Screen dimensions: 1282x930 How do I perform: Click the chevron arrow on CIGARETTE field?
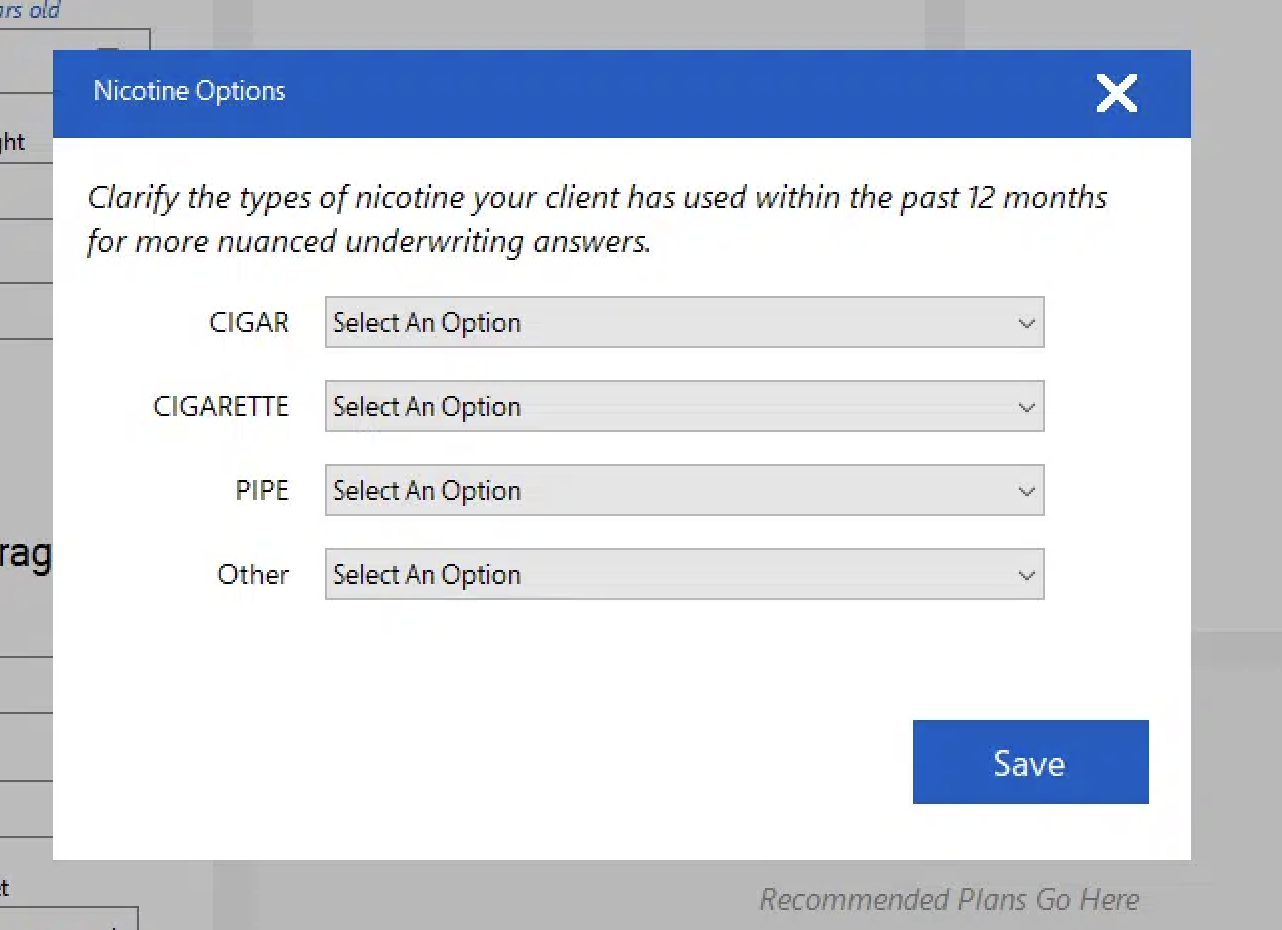(1025, 407)
